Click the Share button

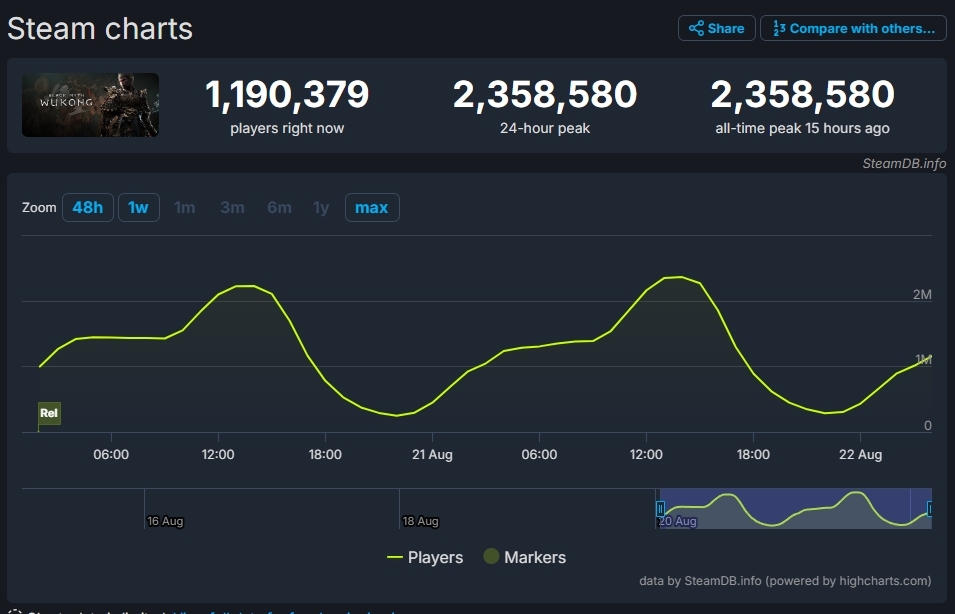(717, 28)
